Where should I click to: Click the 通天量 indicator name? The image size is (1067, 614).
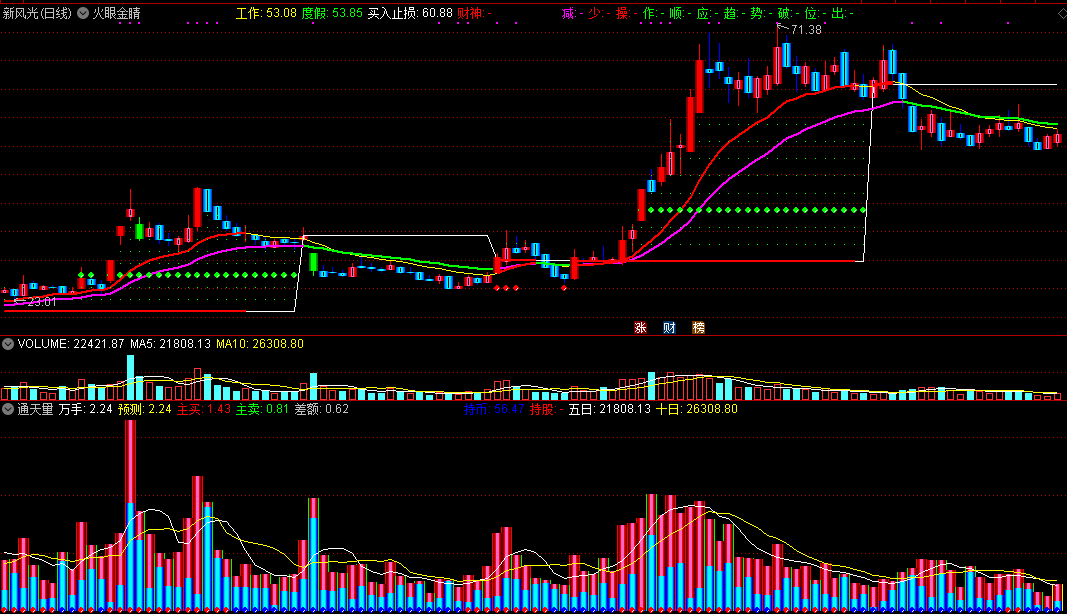tap(35, 409)
